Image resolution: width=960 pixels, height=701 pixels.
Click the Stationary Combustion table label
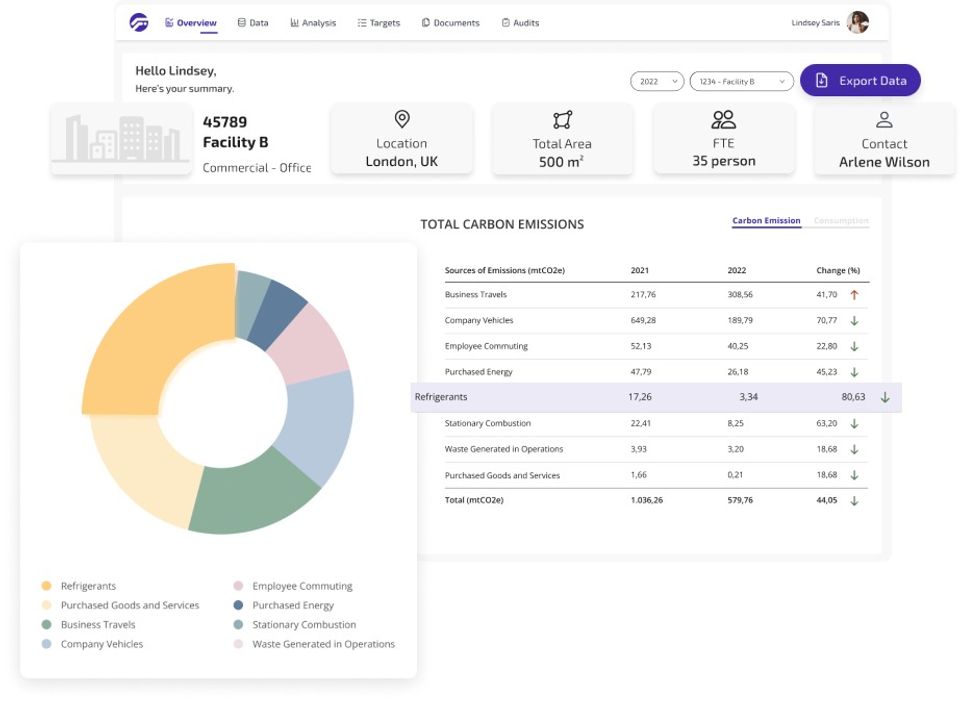click(487, 423)
